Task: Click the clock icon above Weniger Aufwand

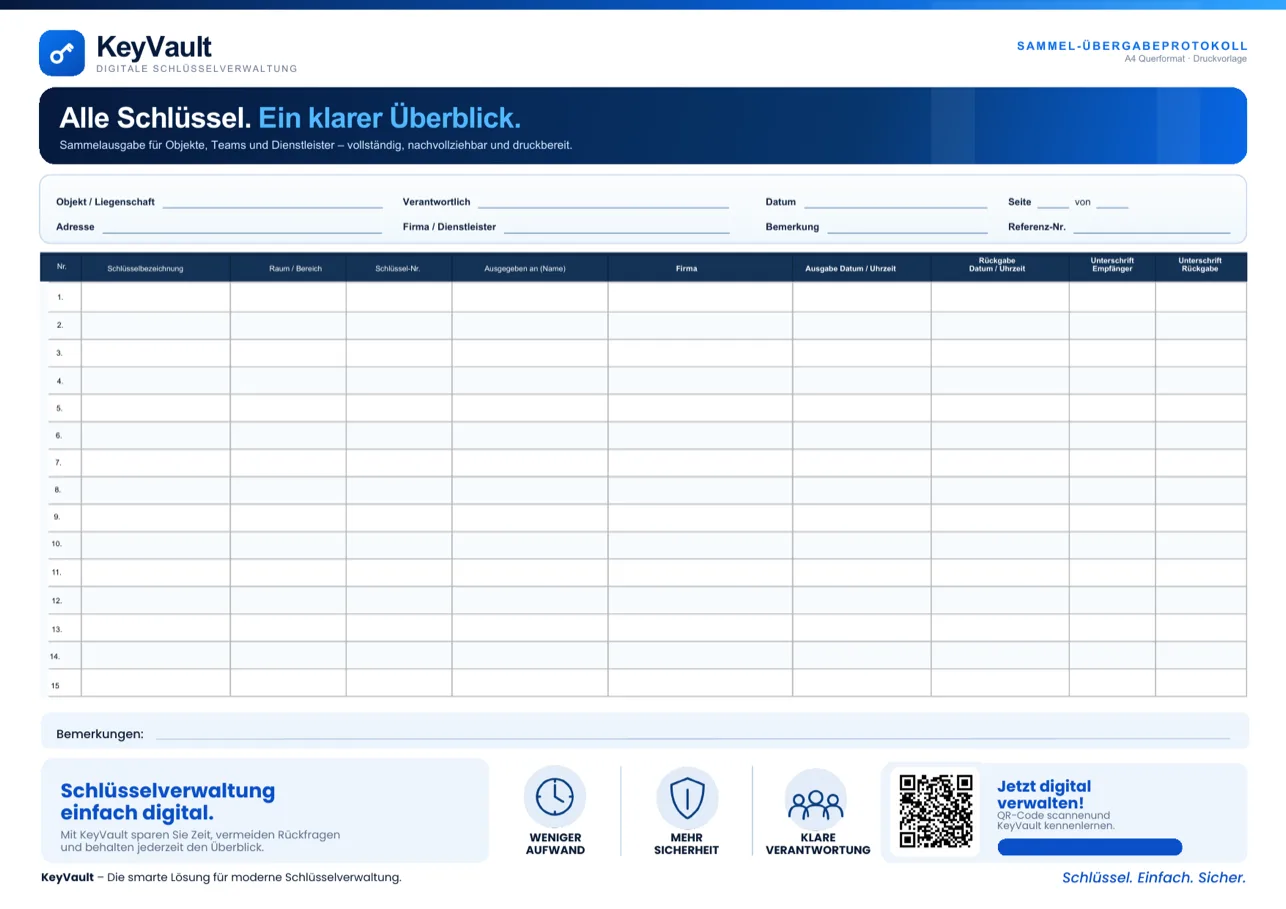Action: [x=555, y=797]
